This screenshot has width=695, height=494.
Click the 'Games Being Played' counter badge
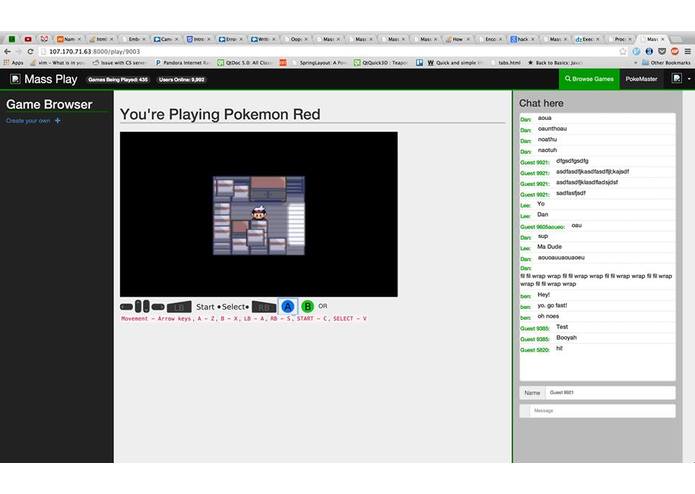click(118, 80)
